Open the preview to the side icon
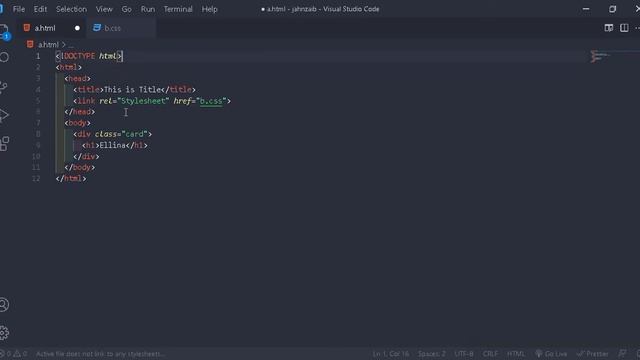The height and width of the screenshot is (360, 640). [609, 28]
